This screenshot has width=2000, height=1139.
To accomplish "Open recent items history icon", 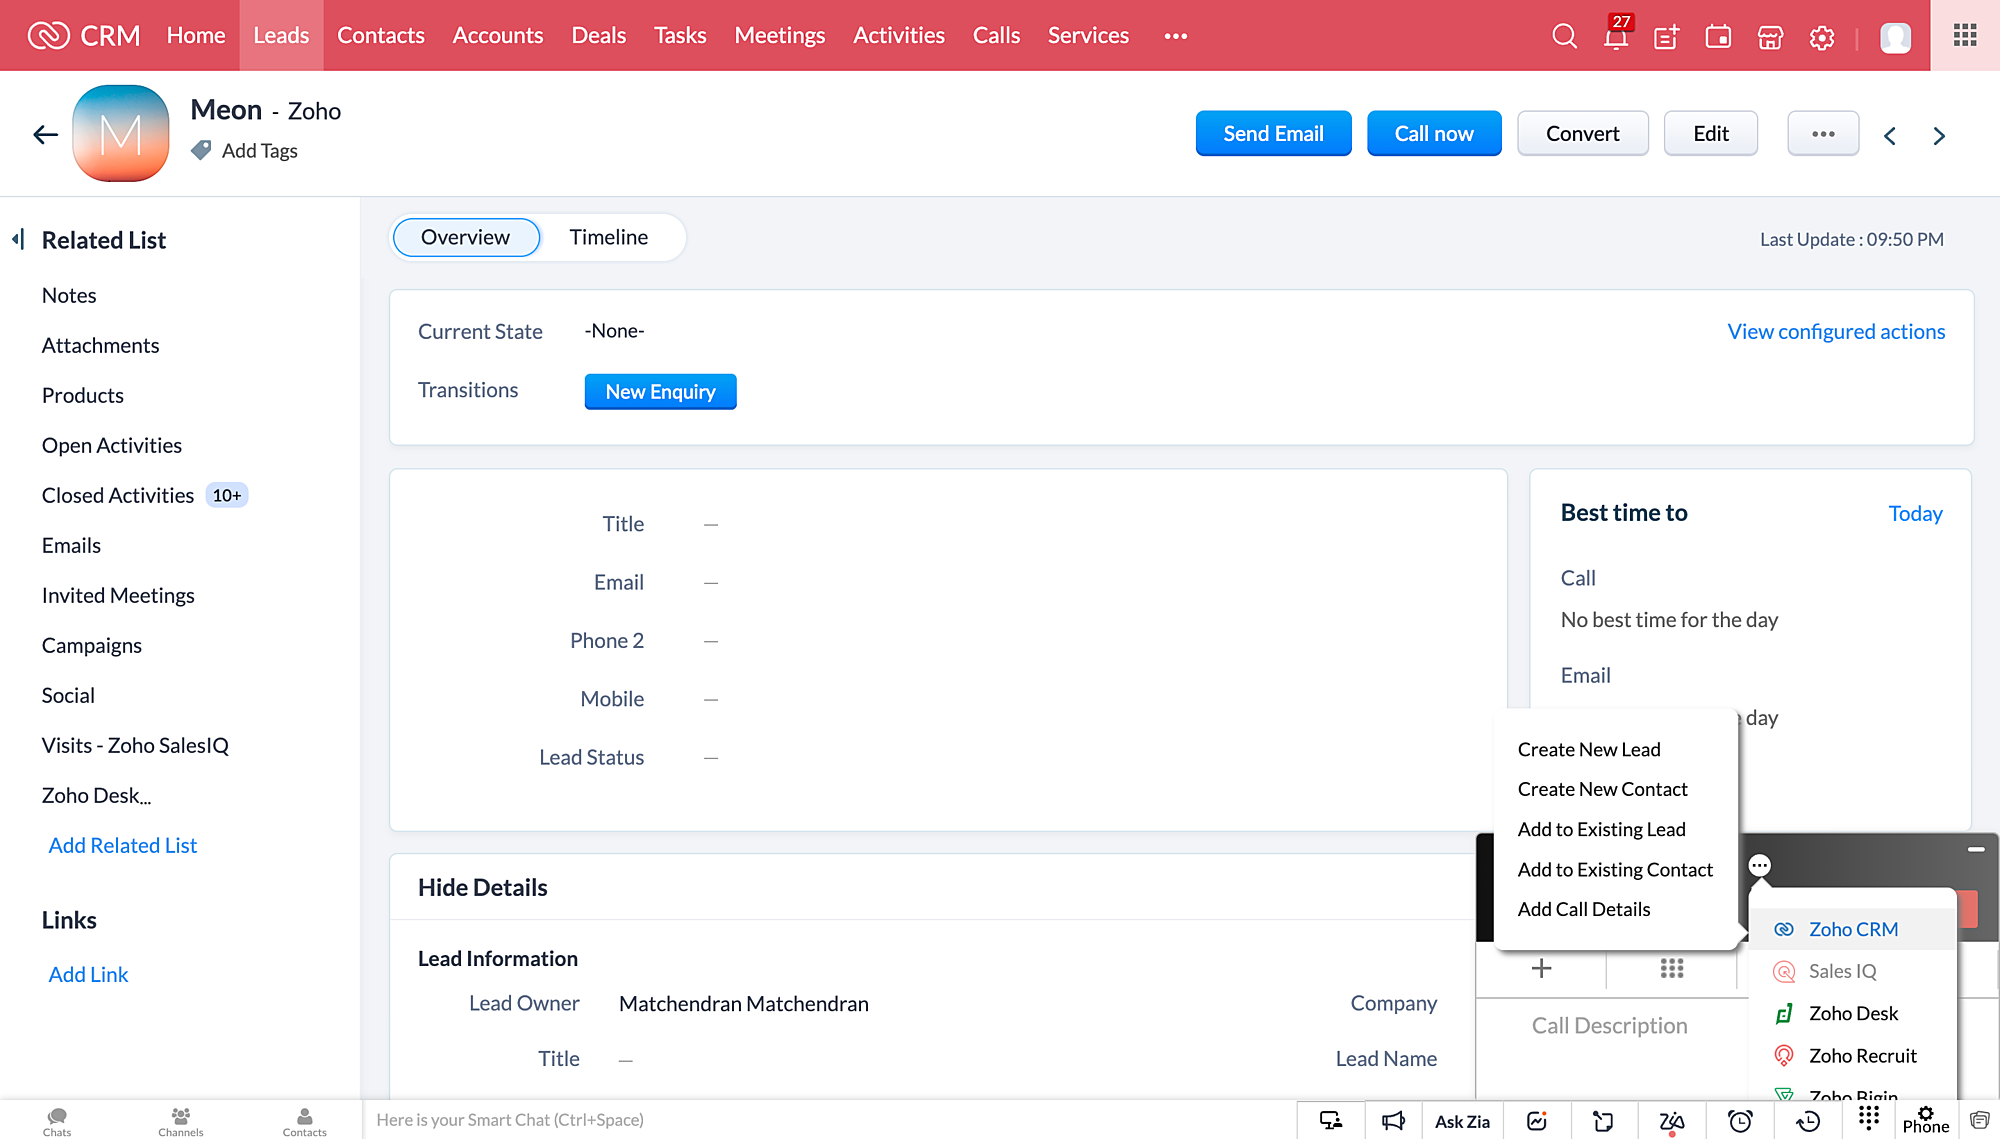I will point(1808,1121).
